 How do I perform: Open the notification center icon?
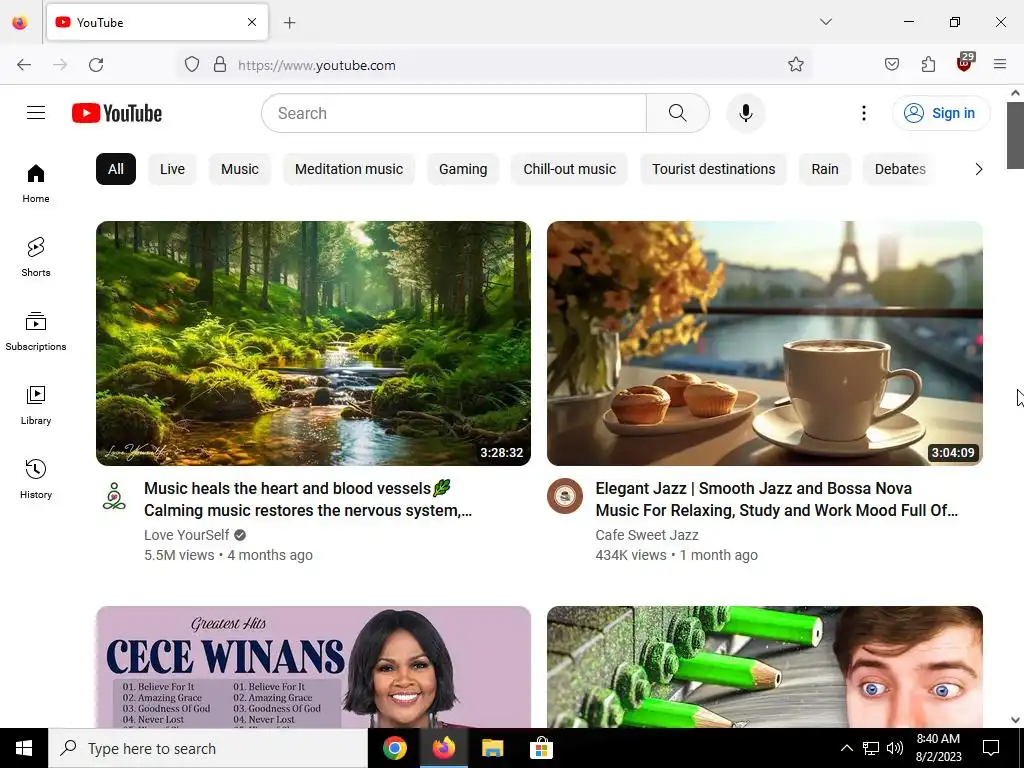pos(991,748)
